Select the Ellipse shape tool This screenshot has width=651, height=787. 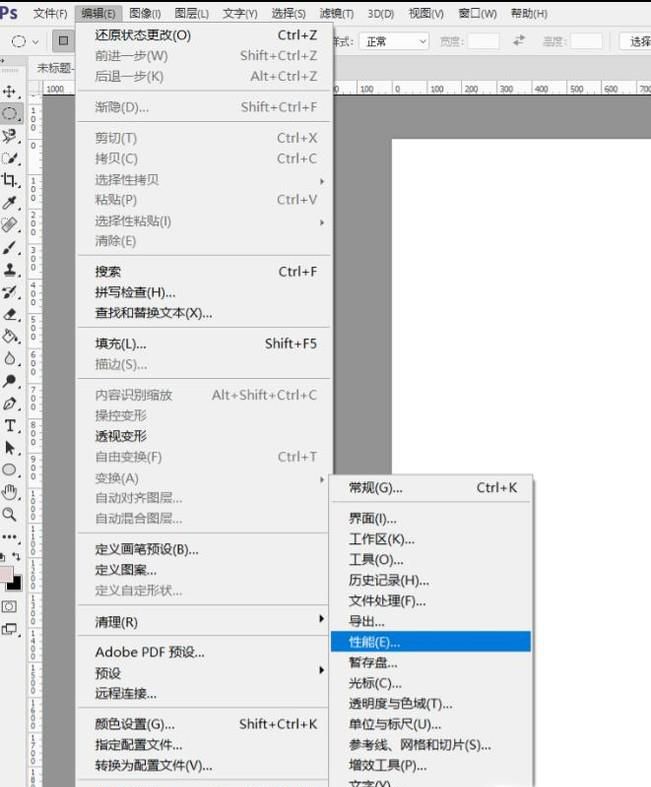pos(10,470)
